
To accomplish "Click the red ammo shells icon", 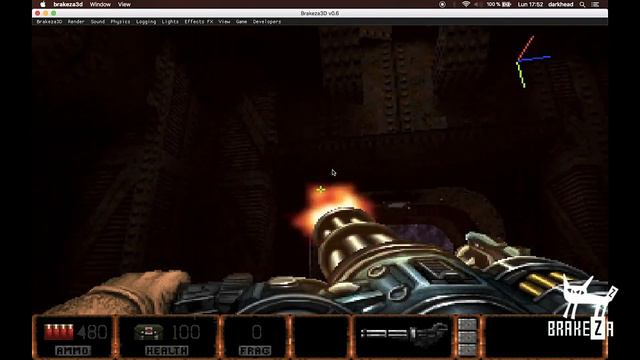I will point(59,332).
